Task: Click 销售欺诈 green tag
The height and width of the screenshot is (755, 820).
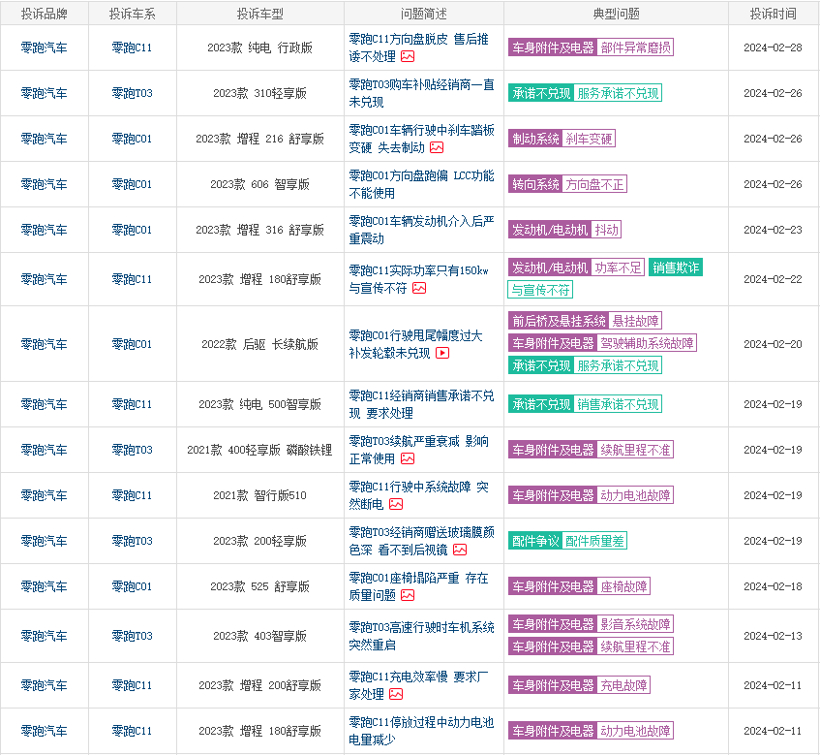Action: pyautogui.click(x=676, y=268)
